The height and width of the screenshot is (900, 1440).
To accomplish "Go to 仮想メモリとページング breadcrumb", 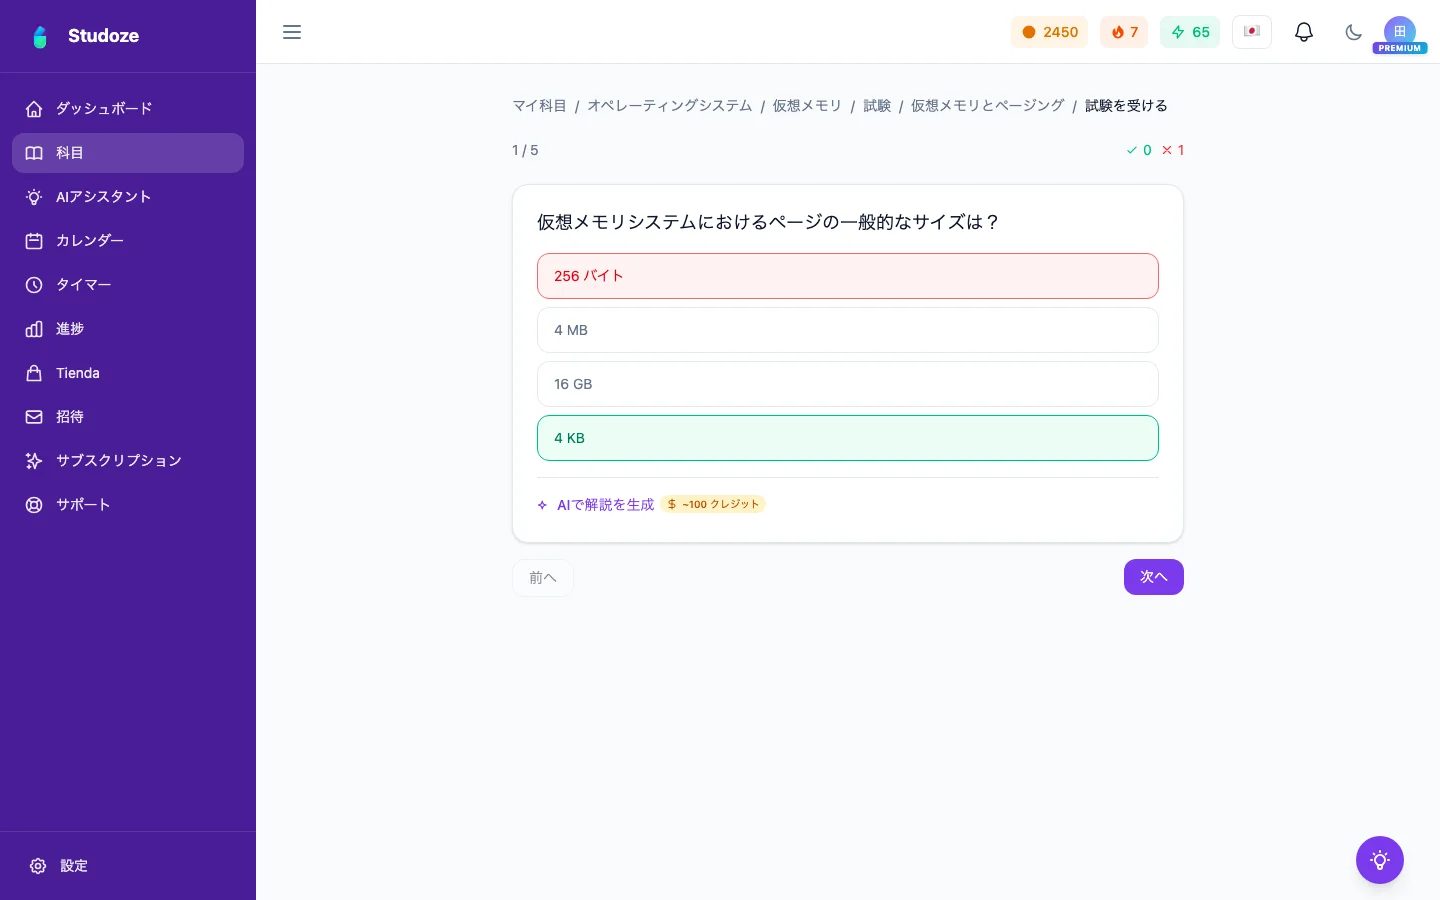I will coord(988,106).
